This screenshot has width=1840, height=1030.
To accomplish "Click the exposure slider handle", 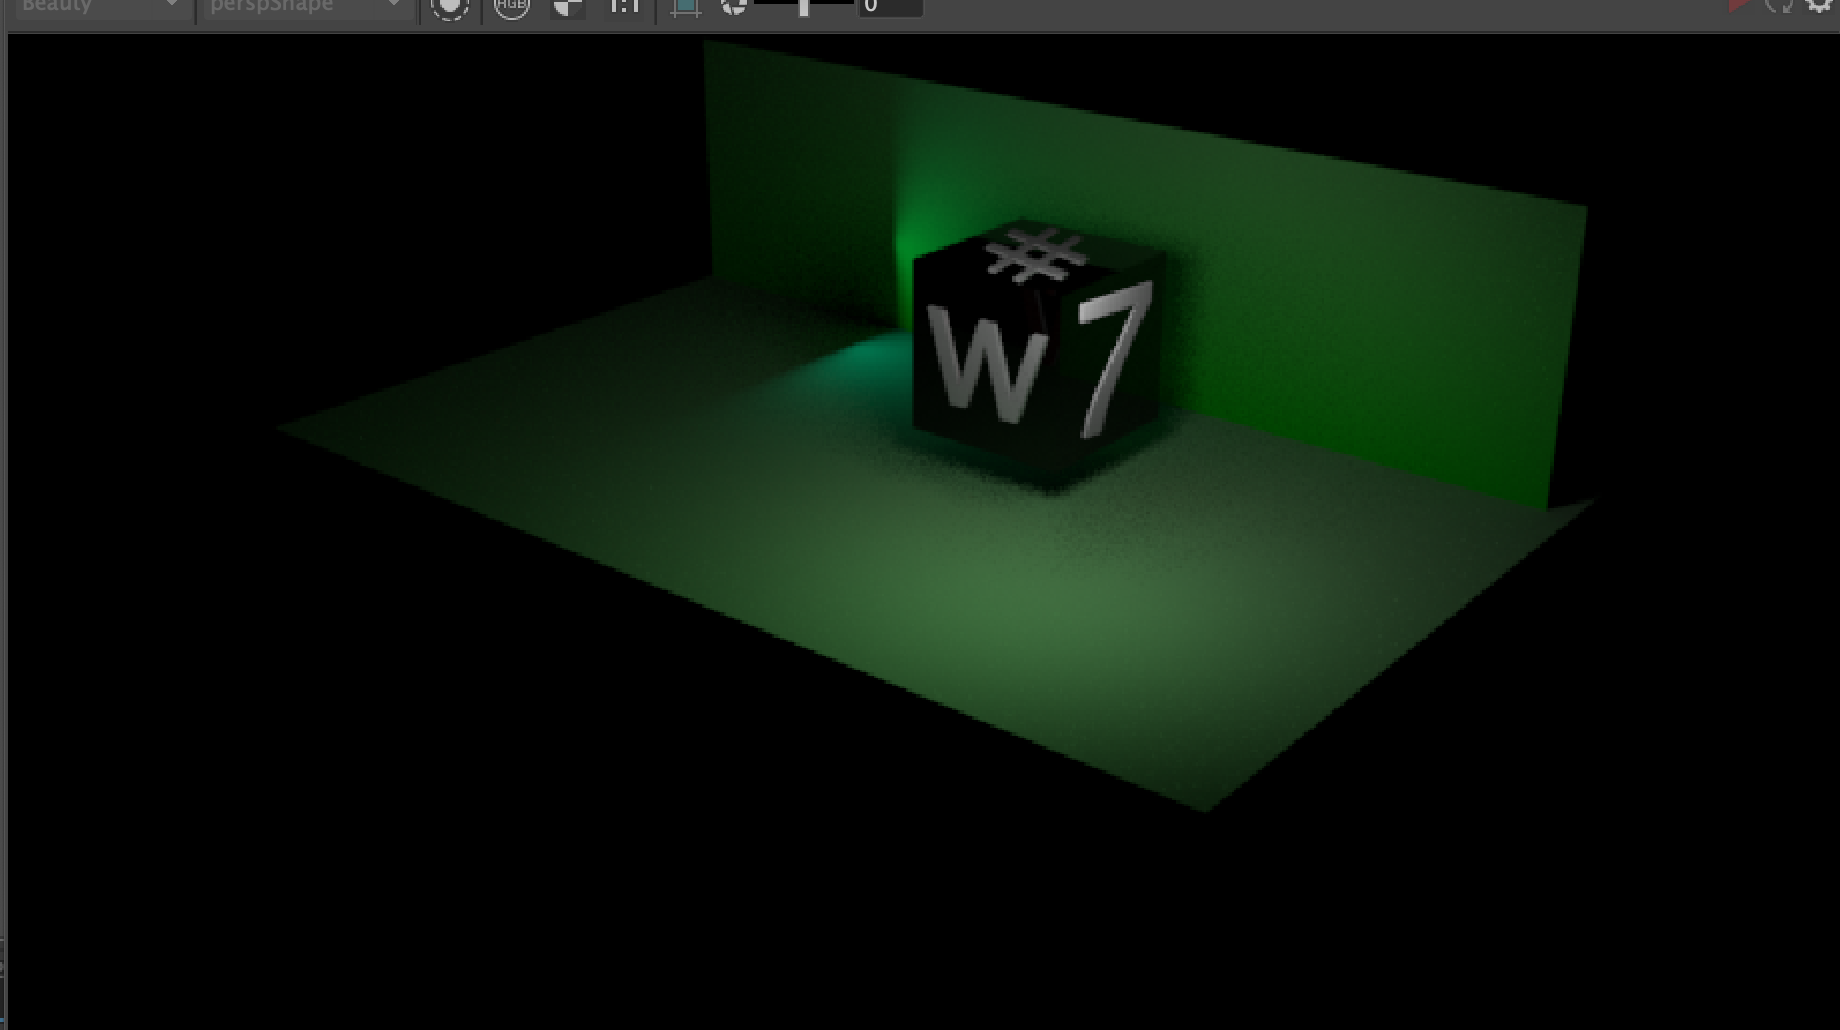I will pyautogui.click(x=804, y=7).
